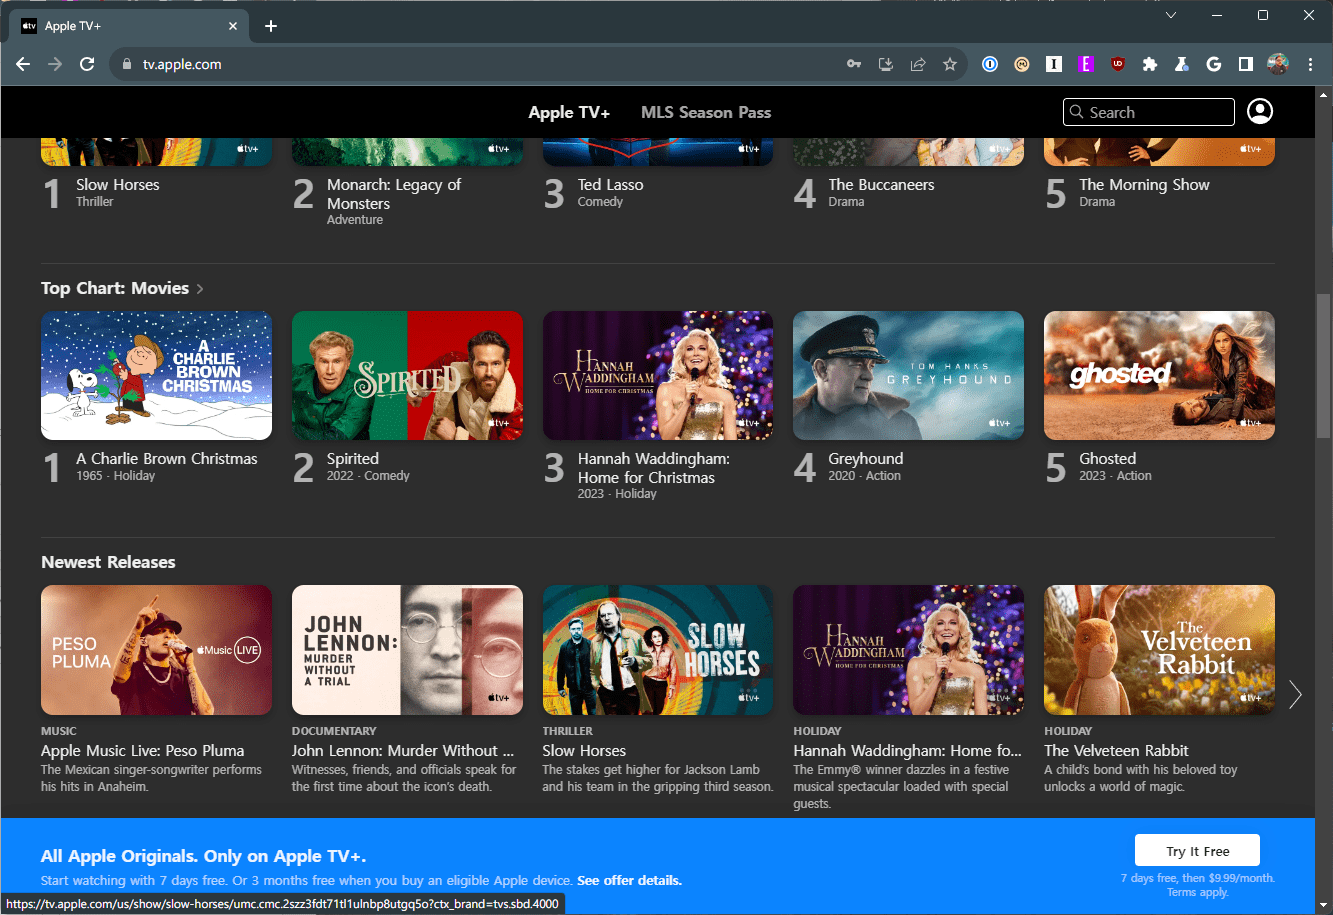The width and height of the screenshot is (1333, 915).
Task: Select the Apple TV+ browser tab
Action: pos(128,26)
